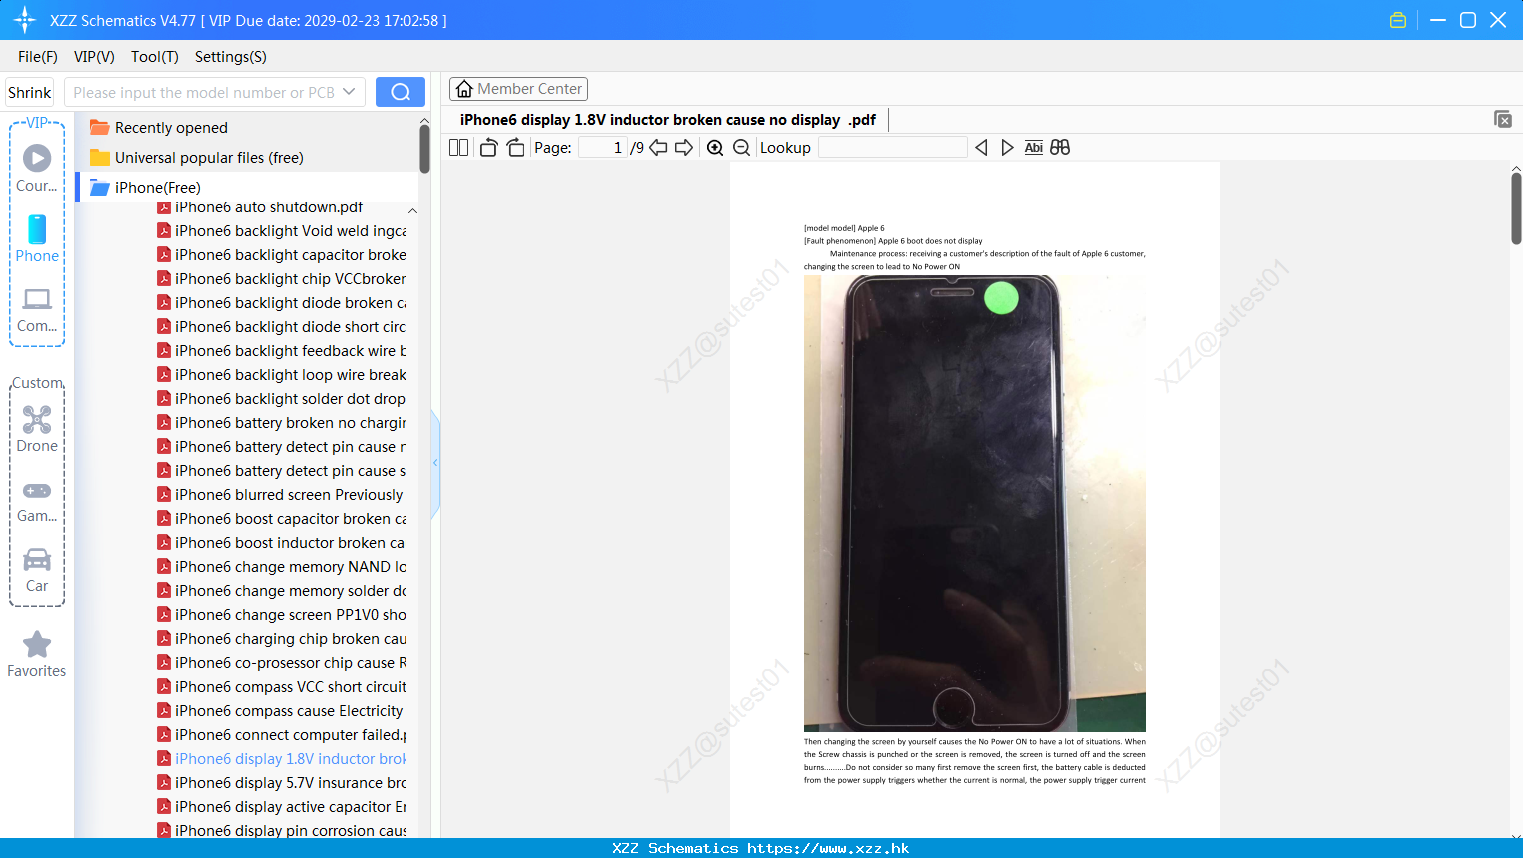The image size is (1523, 858).
Task: Open iPhone6 backlight chip VCC file
Action: pyautogui.click(x=282, y=279)
